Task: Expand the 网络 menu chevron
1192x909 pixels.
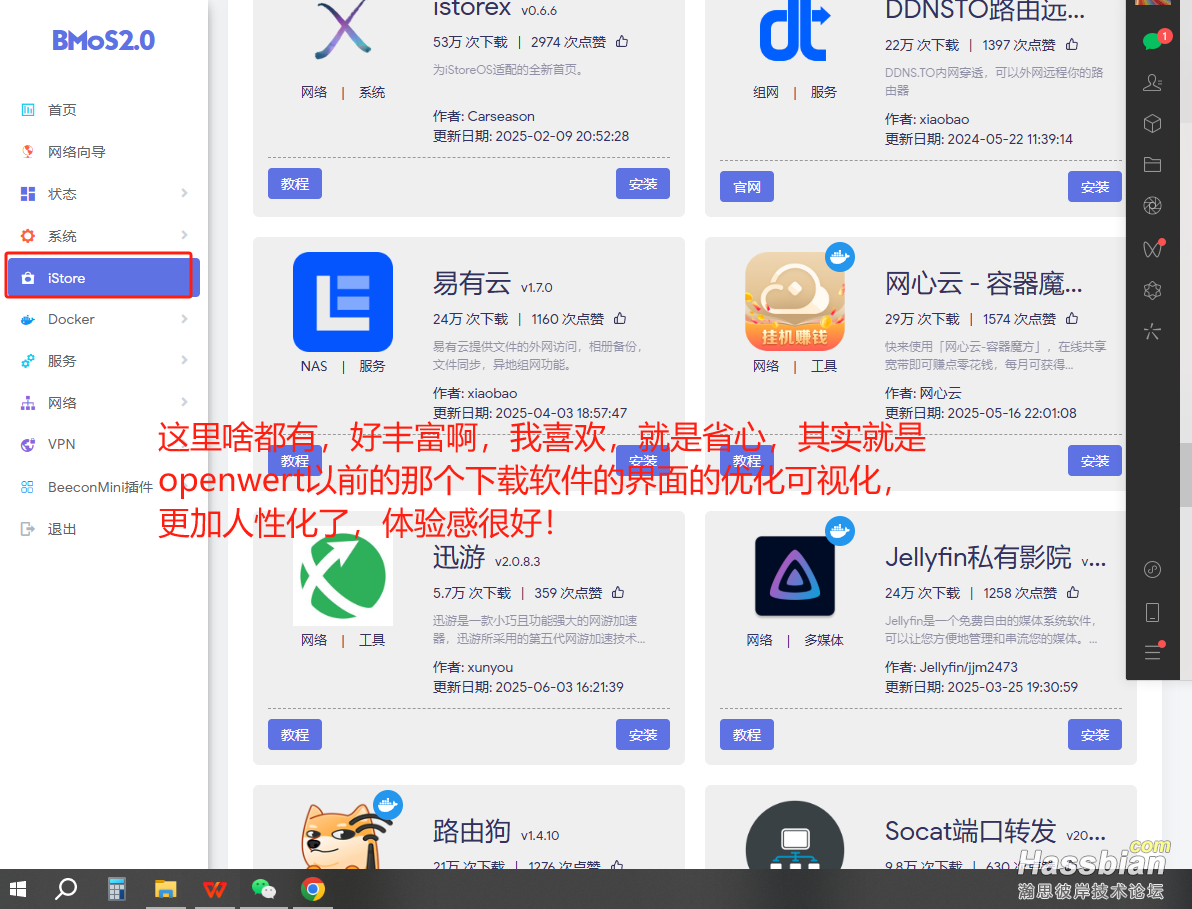Action: pyautogui.click(x=184, y=402)
